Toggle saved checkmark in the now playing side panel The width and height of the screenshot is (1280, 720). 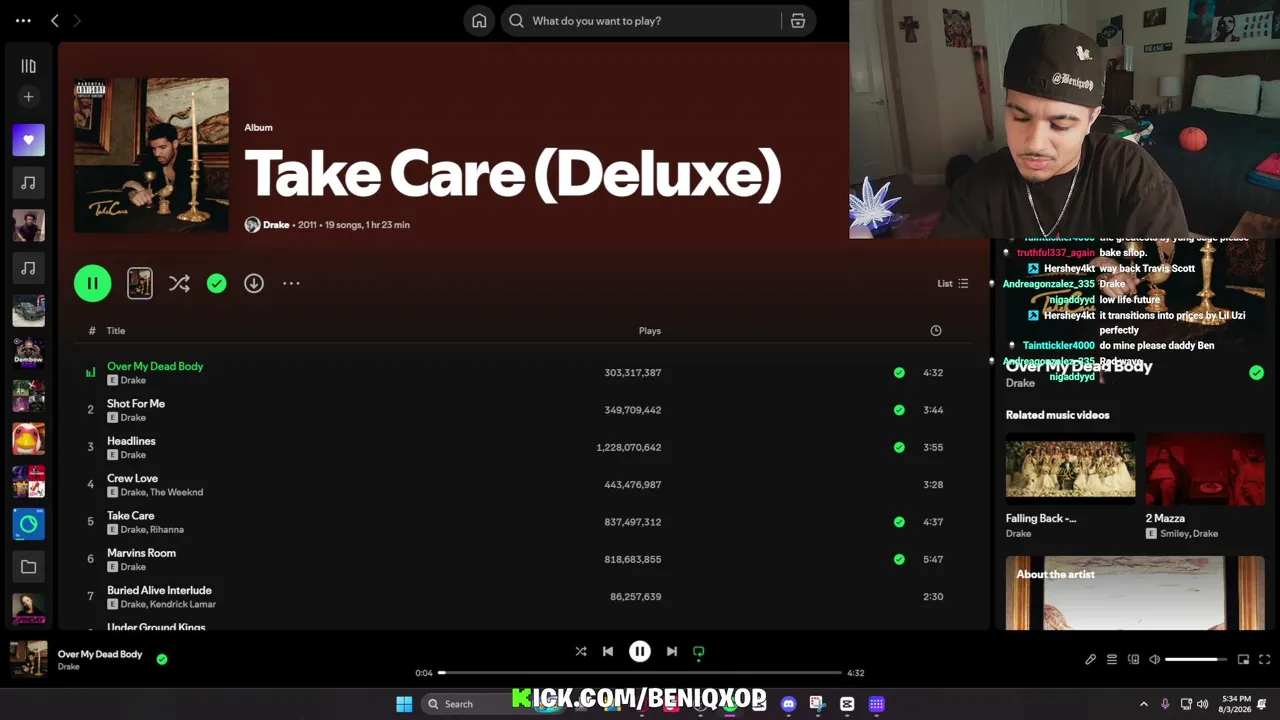[x=1256, y=373]
